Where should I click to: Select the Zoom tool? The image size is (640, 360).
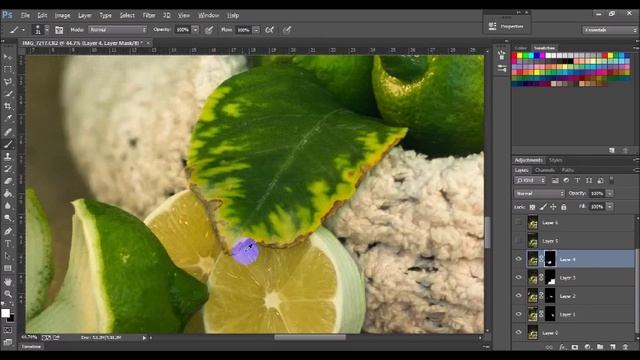coord(8,294)
